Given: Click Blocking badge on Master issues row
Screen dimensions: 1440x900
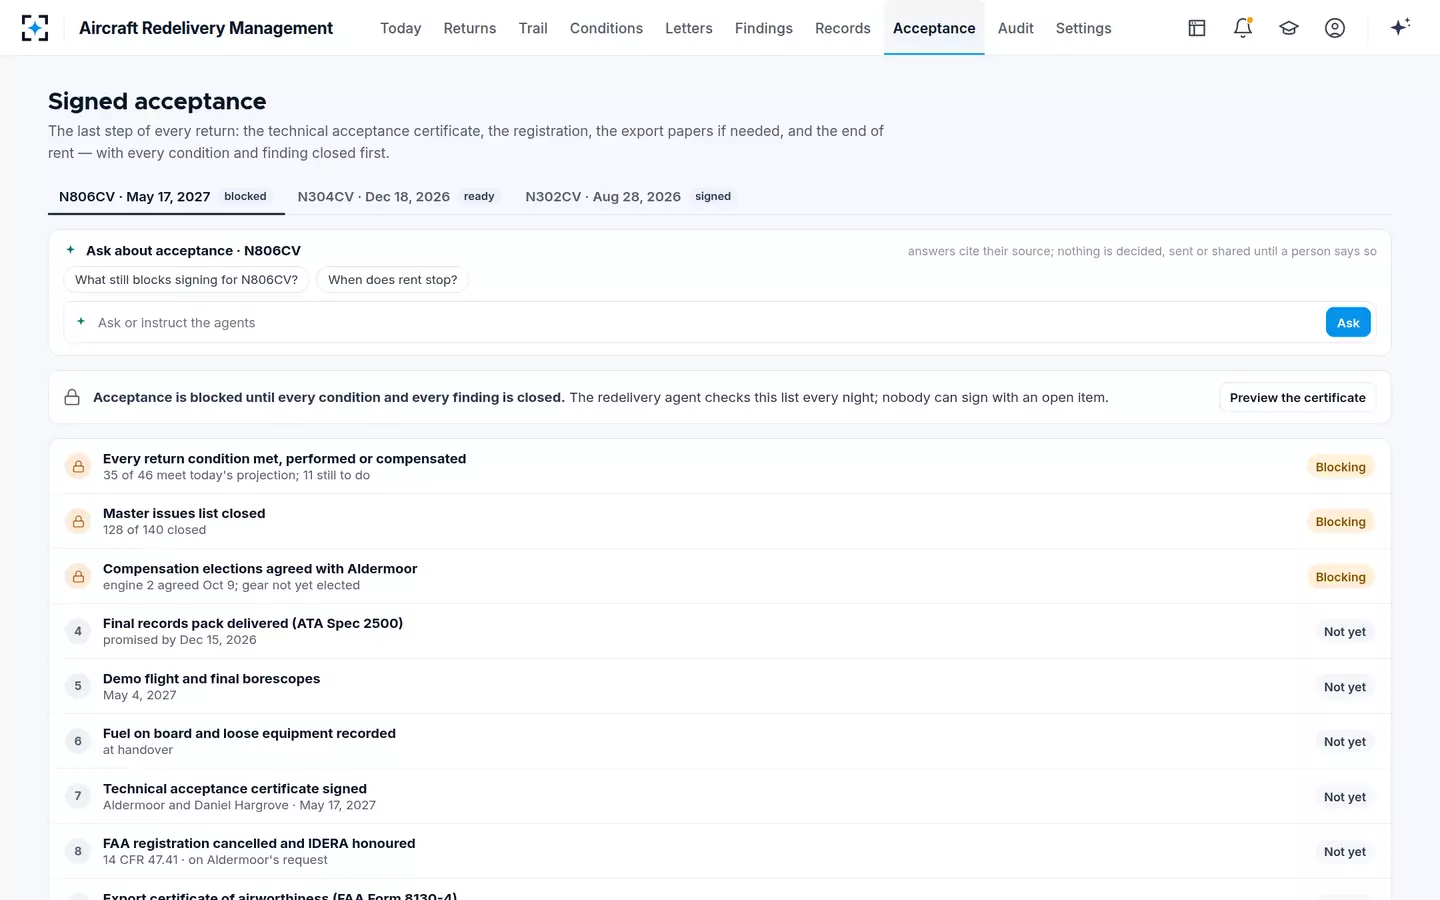Looking at the screenshot, I should tap(1340, 521).
